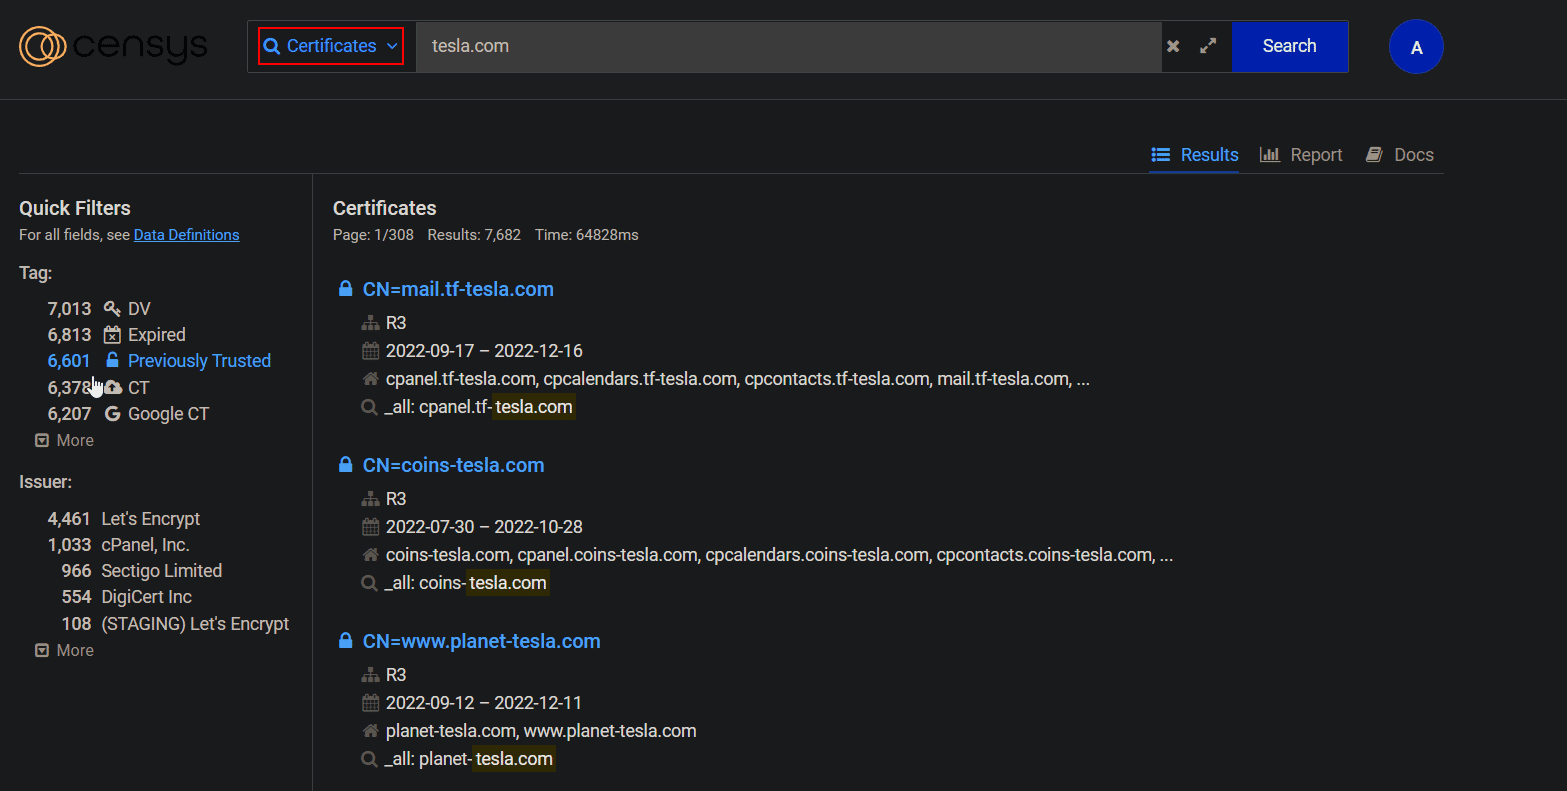Select CN=coins-tesla.com certificate result
The width and height of the screenshot is (1567, 791).
[453, 464]
